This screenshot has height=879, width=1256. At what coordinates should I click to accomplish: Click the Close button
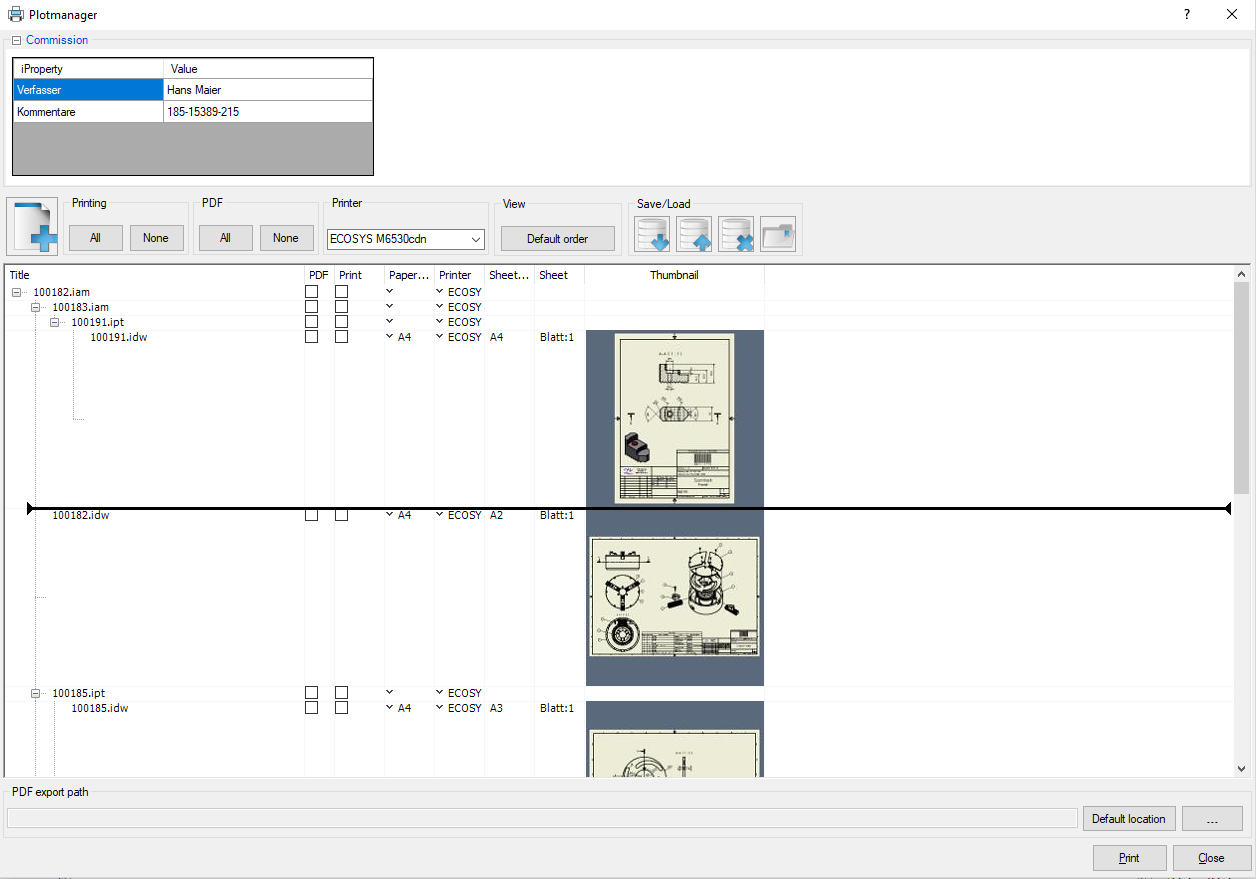click(x=1212, y=858)
